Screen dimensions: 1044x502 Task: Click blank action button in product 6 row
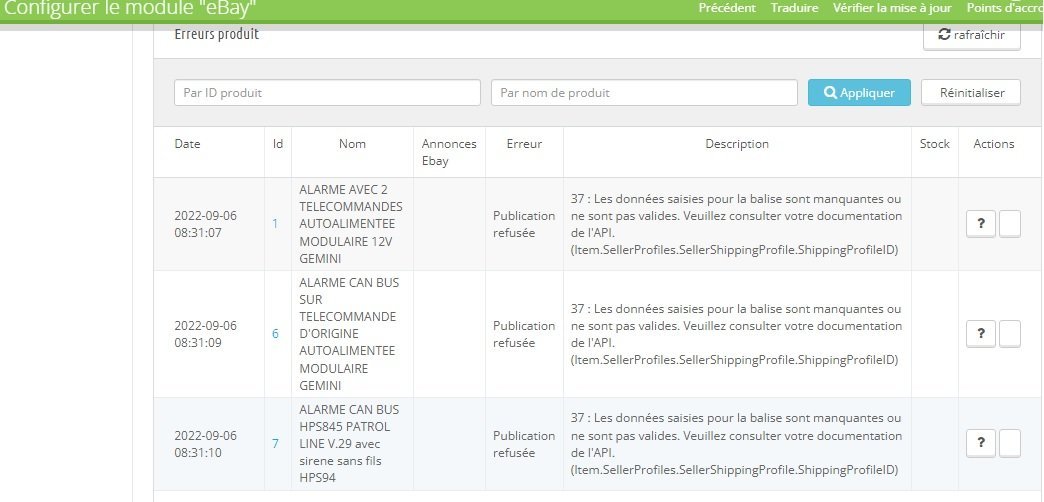[x=1010, y=334]
